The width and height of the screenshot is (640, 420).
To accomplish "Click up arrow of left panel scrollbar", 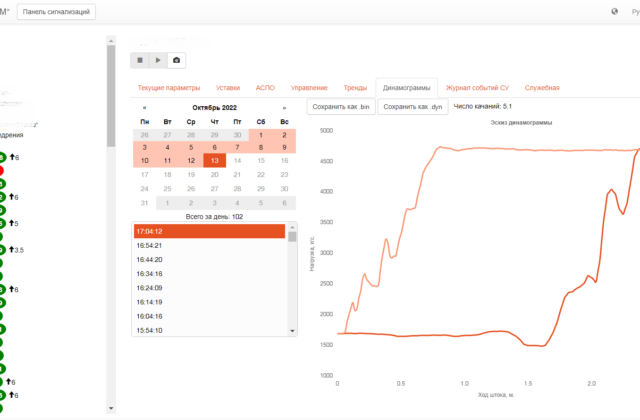I will click(111, 41).
